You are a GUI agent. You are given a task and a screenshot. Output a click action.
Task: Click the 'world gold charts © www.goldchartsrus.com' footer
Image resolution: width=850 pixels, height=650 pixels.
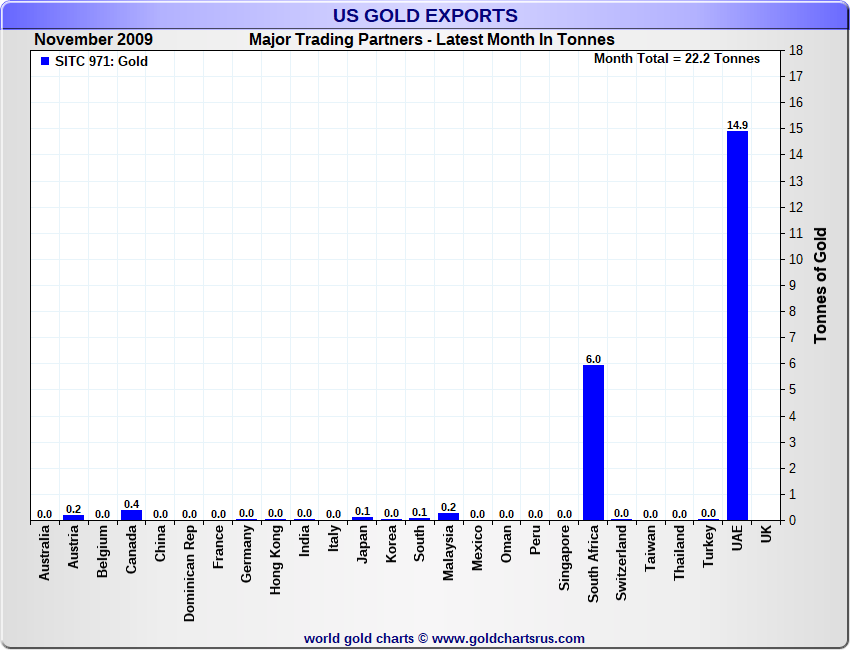[x=444, y=639]
